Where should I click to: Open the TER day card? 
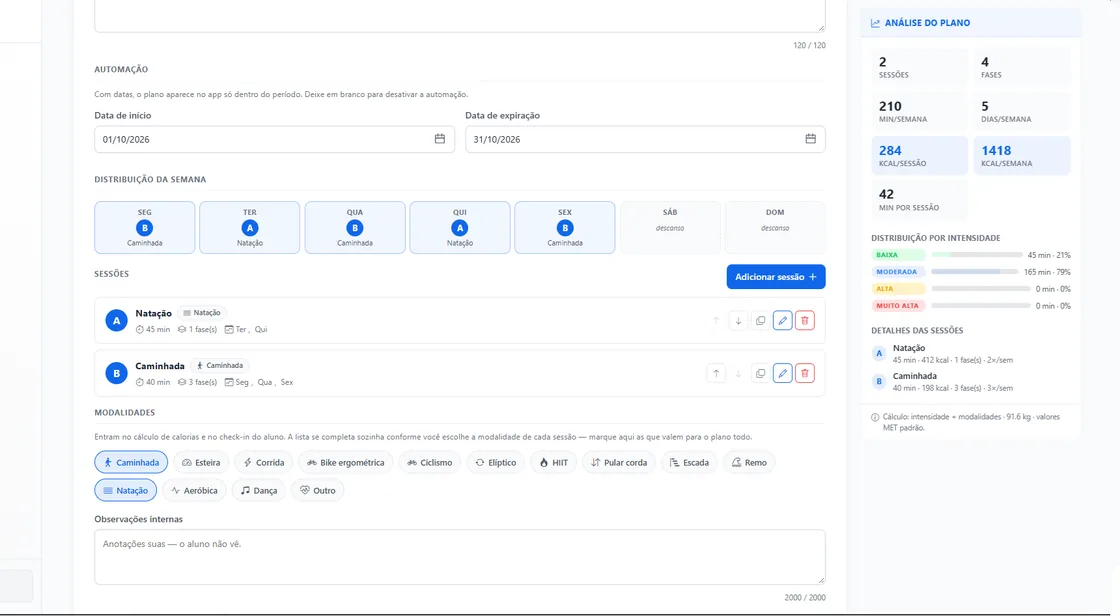point(249,227)
